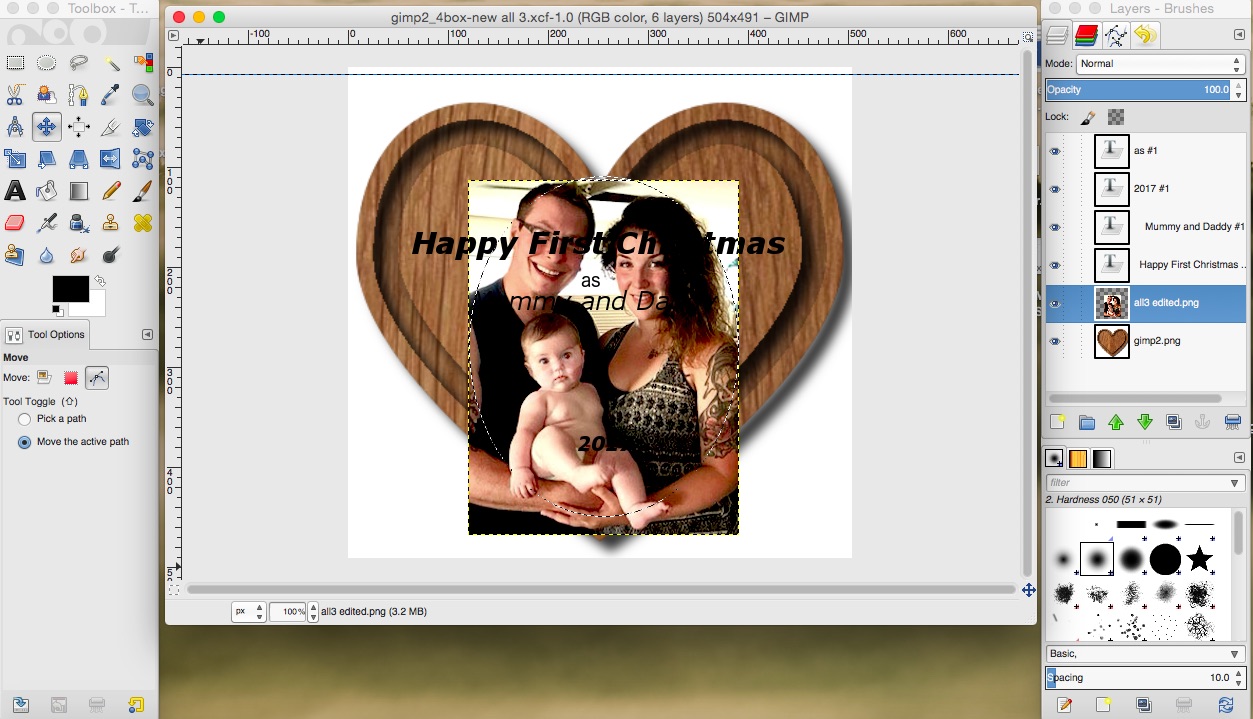Raise layer with green up arrow
The width and height of the screenshot is (1253, 719).
click(x=1116, y=423)
